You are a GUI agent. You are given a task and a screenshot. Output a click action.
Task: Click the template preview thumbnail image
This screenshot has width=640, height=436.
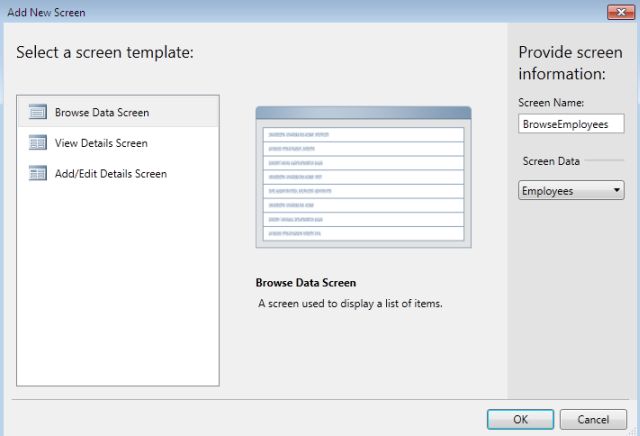point(363,176)
